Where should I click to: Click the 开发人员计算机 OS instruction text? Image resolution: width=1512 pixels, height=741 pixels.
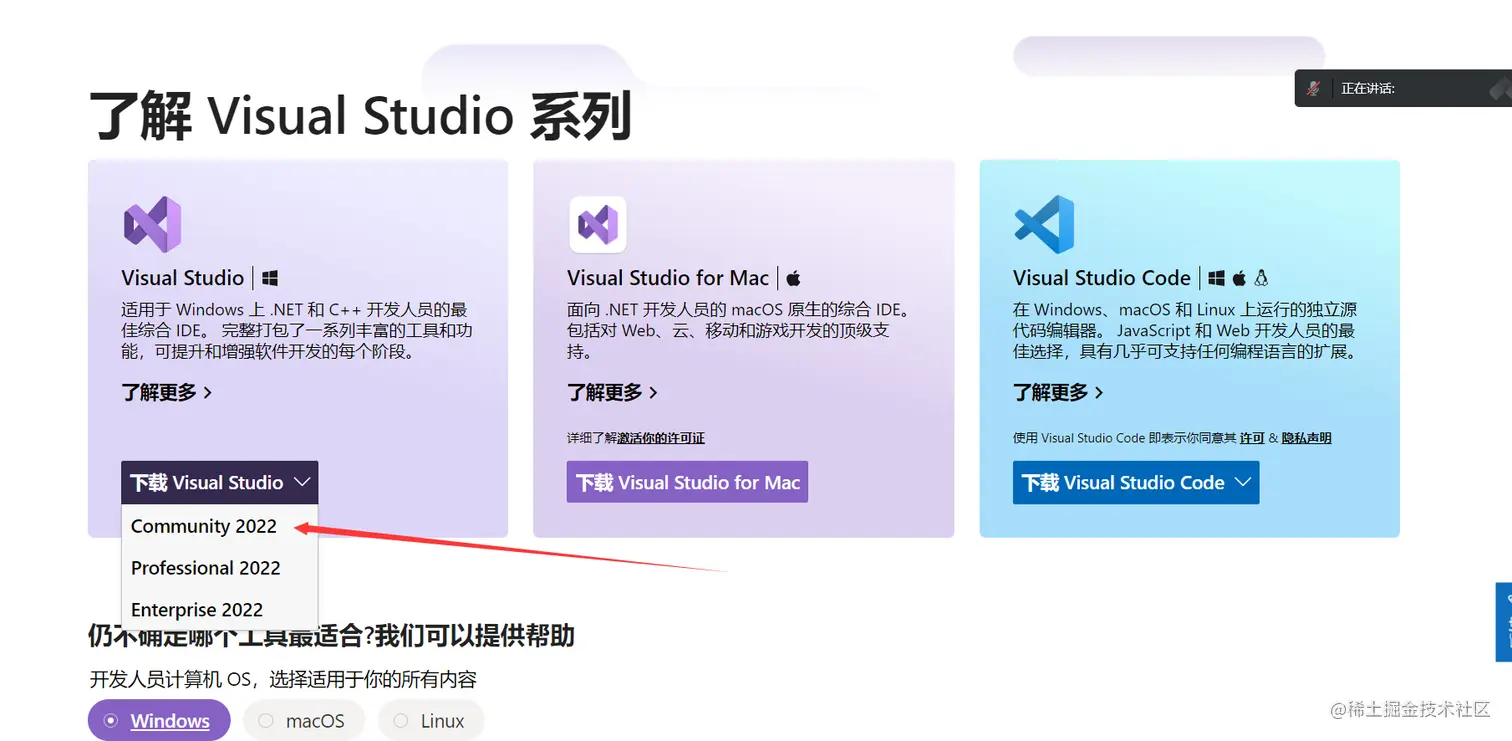click(283, 680)
